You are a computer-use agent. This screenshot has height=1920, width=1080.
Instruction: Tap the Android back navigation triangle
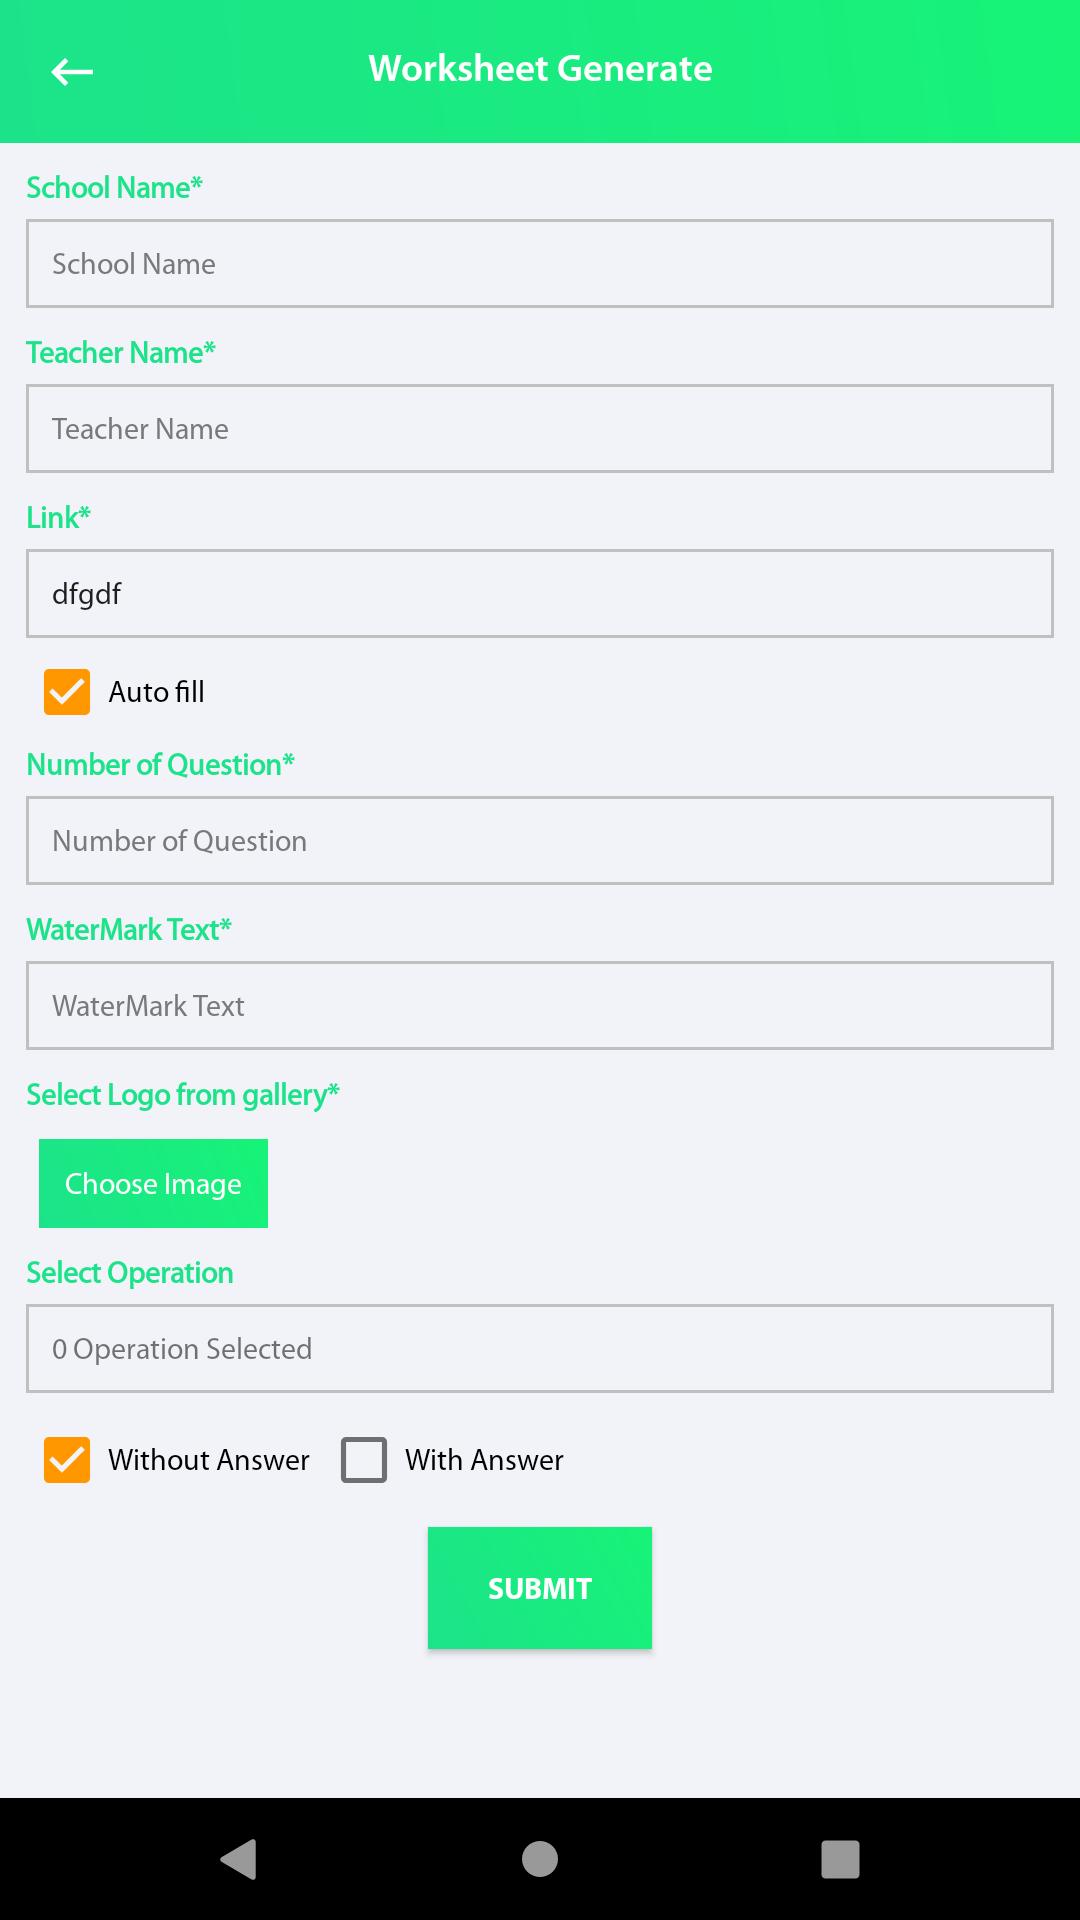click(239, 1859)
